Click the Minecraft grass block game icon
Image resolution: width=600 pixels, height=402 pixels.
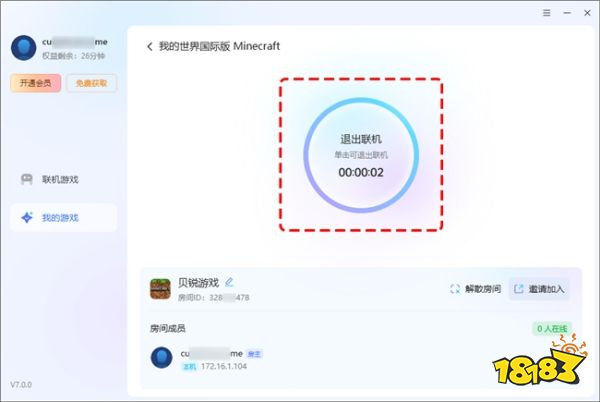[x=160, y=289]
